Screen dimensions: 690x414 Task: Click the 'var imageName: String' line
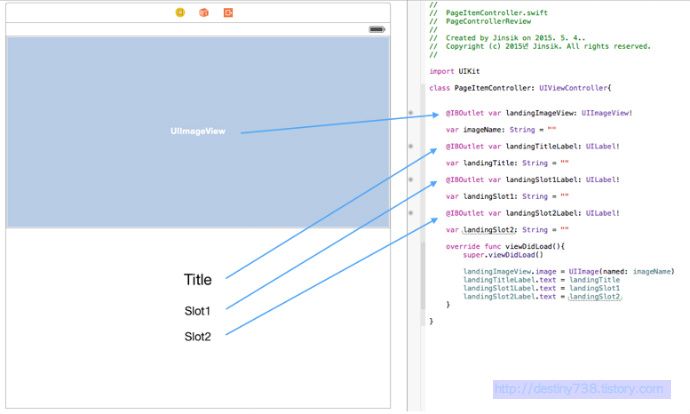pyautogui.click(x=501, y=130)
